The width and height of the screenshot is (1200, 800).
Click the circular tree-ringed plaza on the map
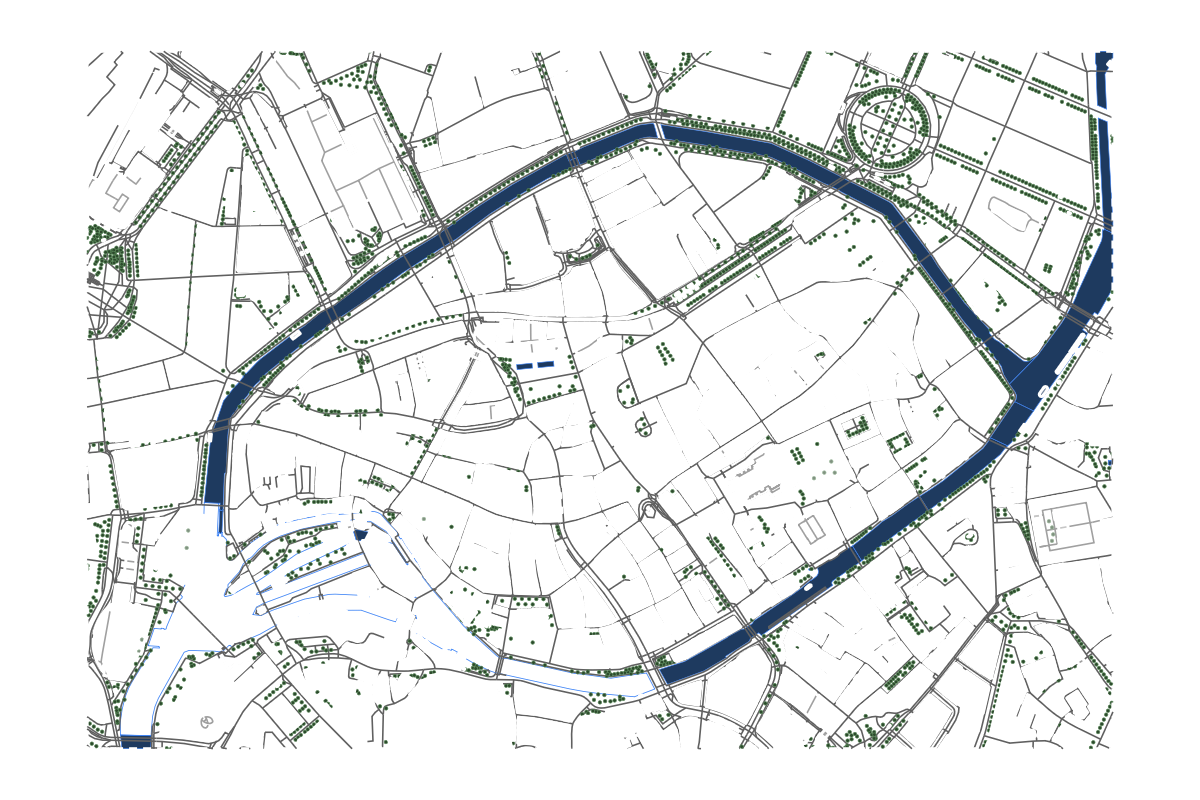889,129
